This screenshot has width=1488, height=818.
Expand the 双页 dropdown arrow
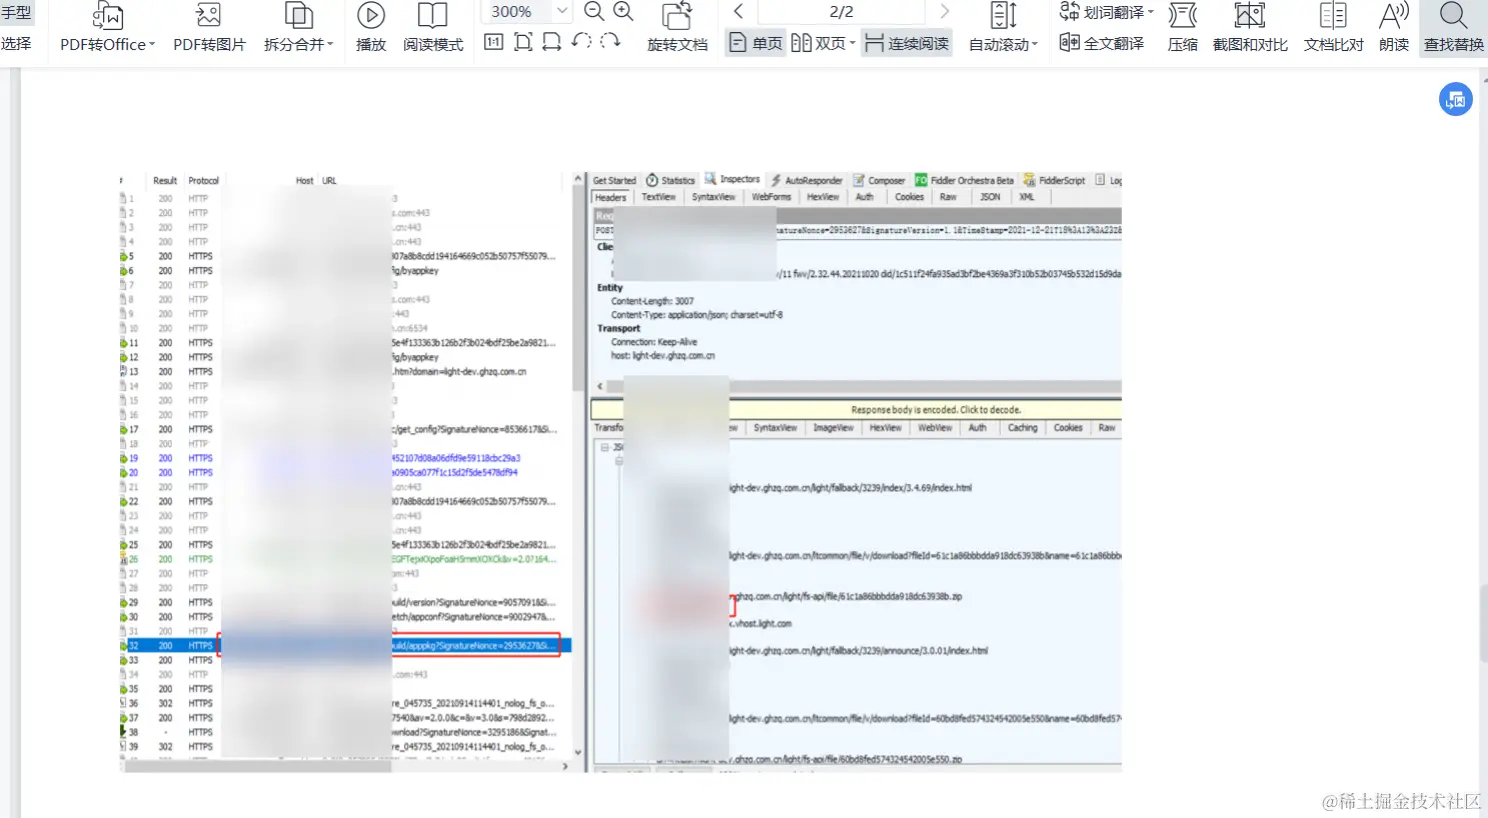pyautogui.click(x=852, y=44)
